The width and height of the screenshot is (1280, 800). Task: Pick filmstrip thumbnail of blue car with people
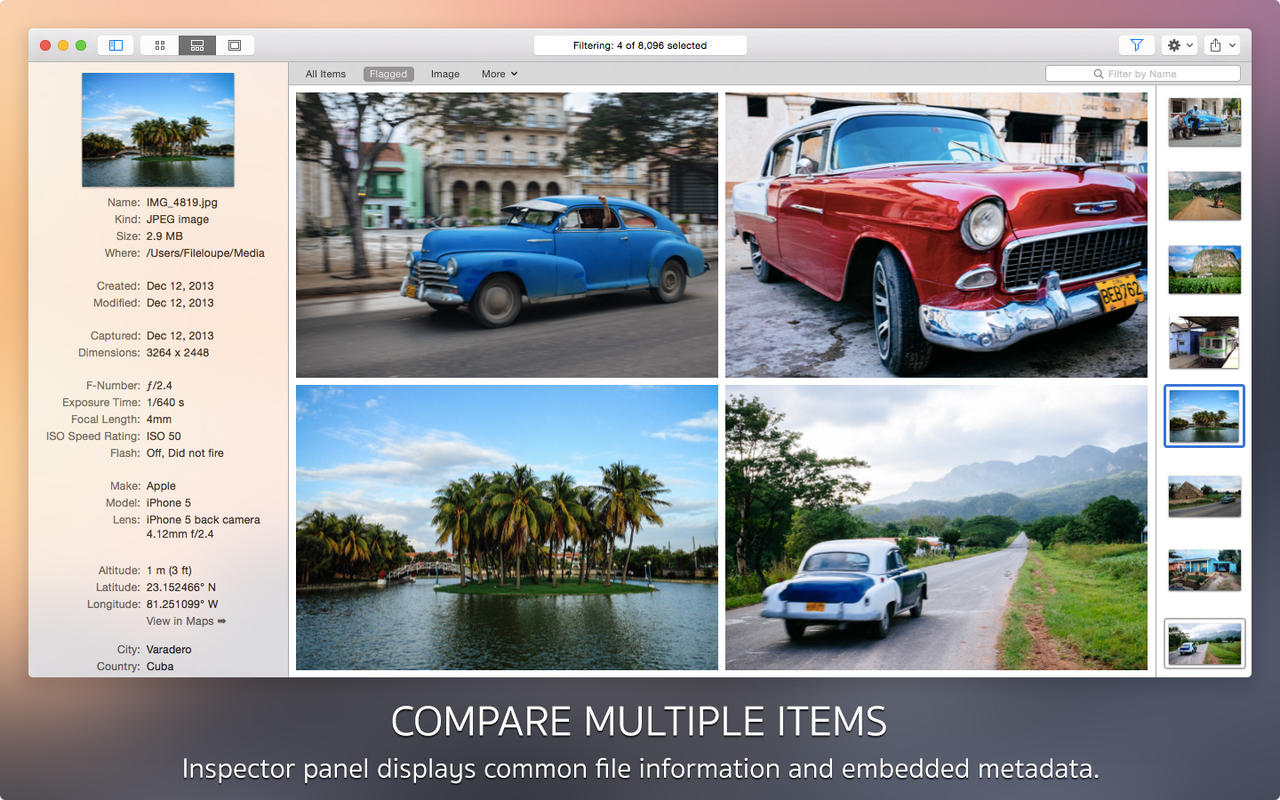1205,122
